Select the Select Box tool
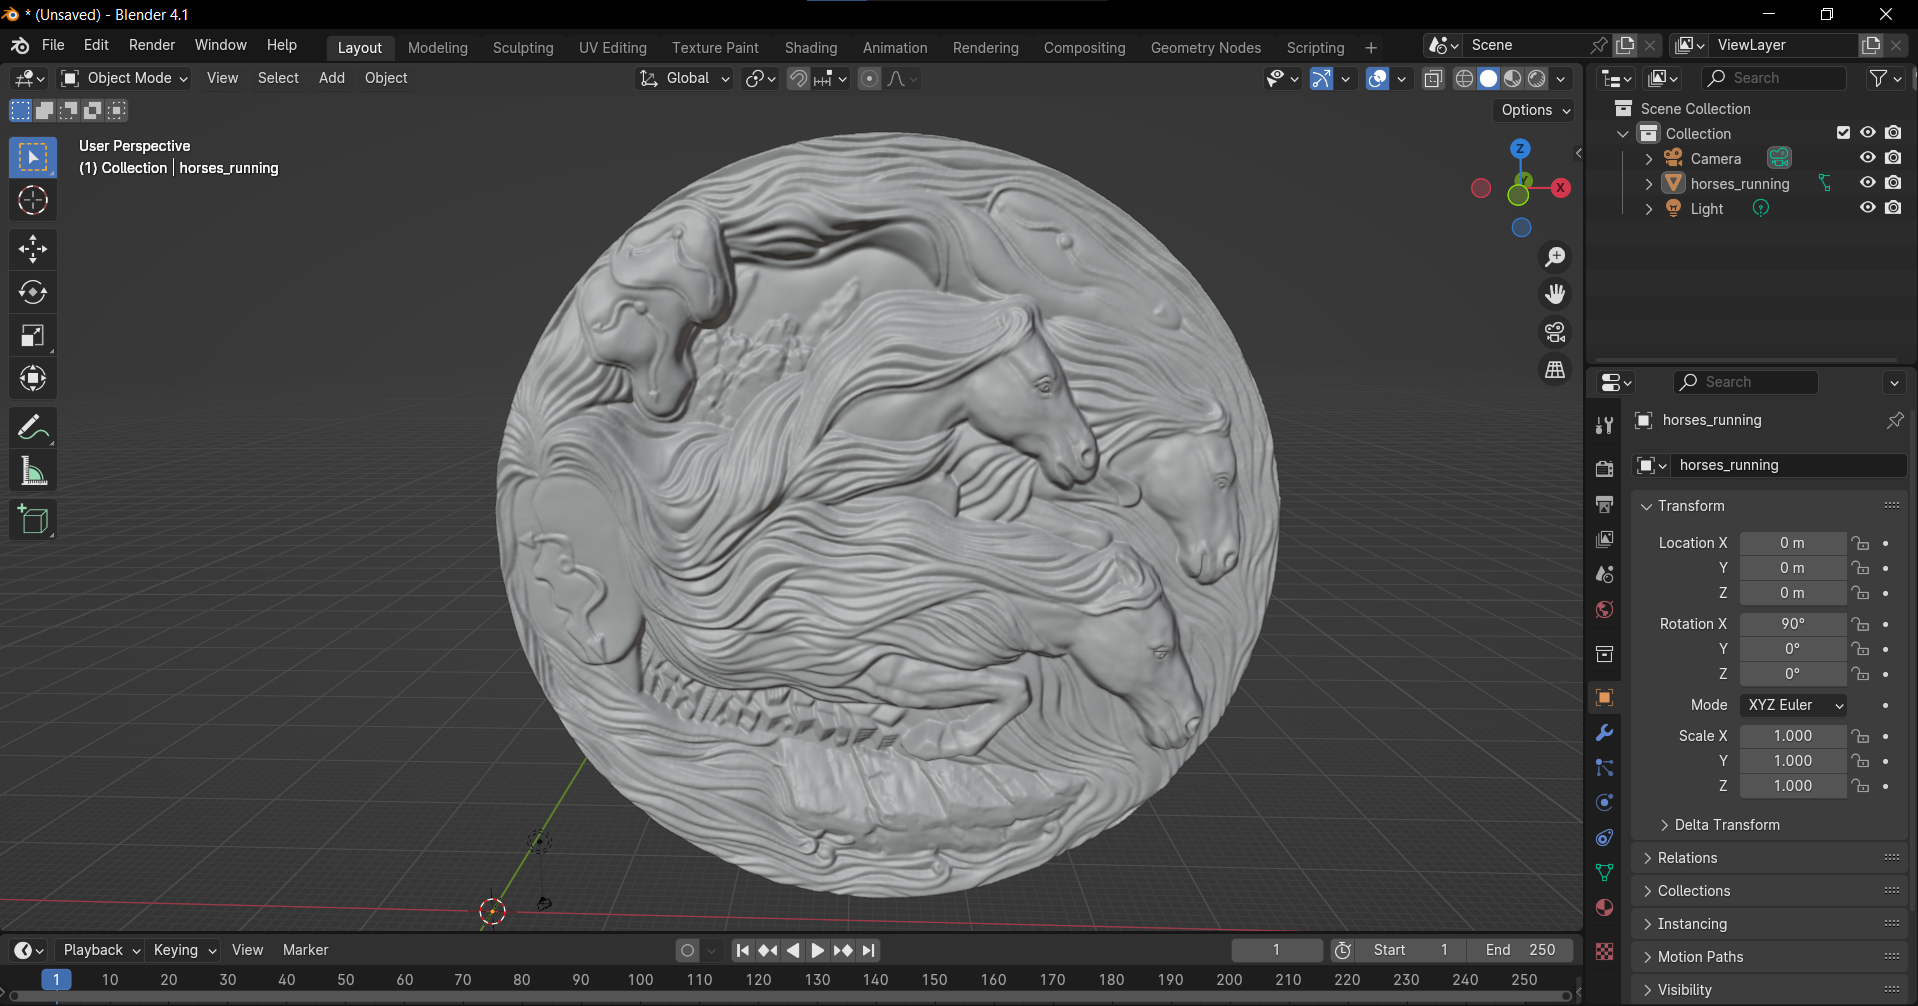Screen dimensions: 1918x1006 32,158
